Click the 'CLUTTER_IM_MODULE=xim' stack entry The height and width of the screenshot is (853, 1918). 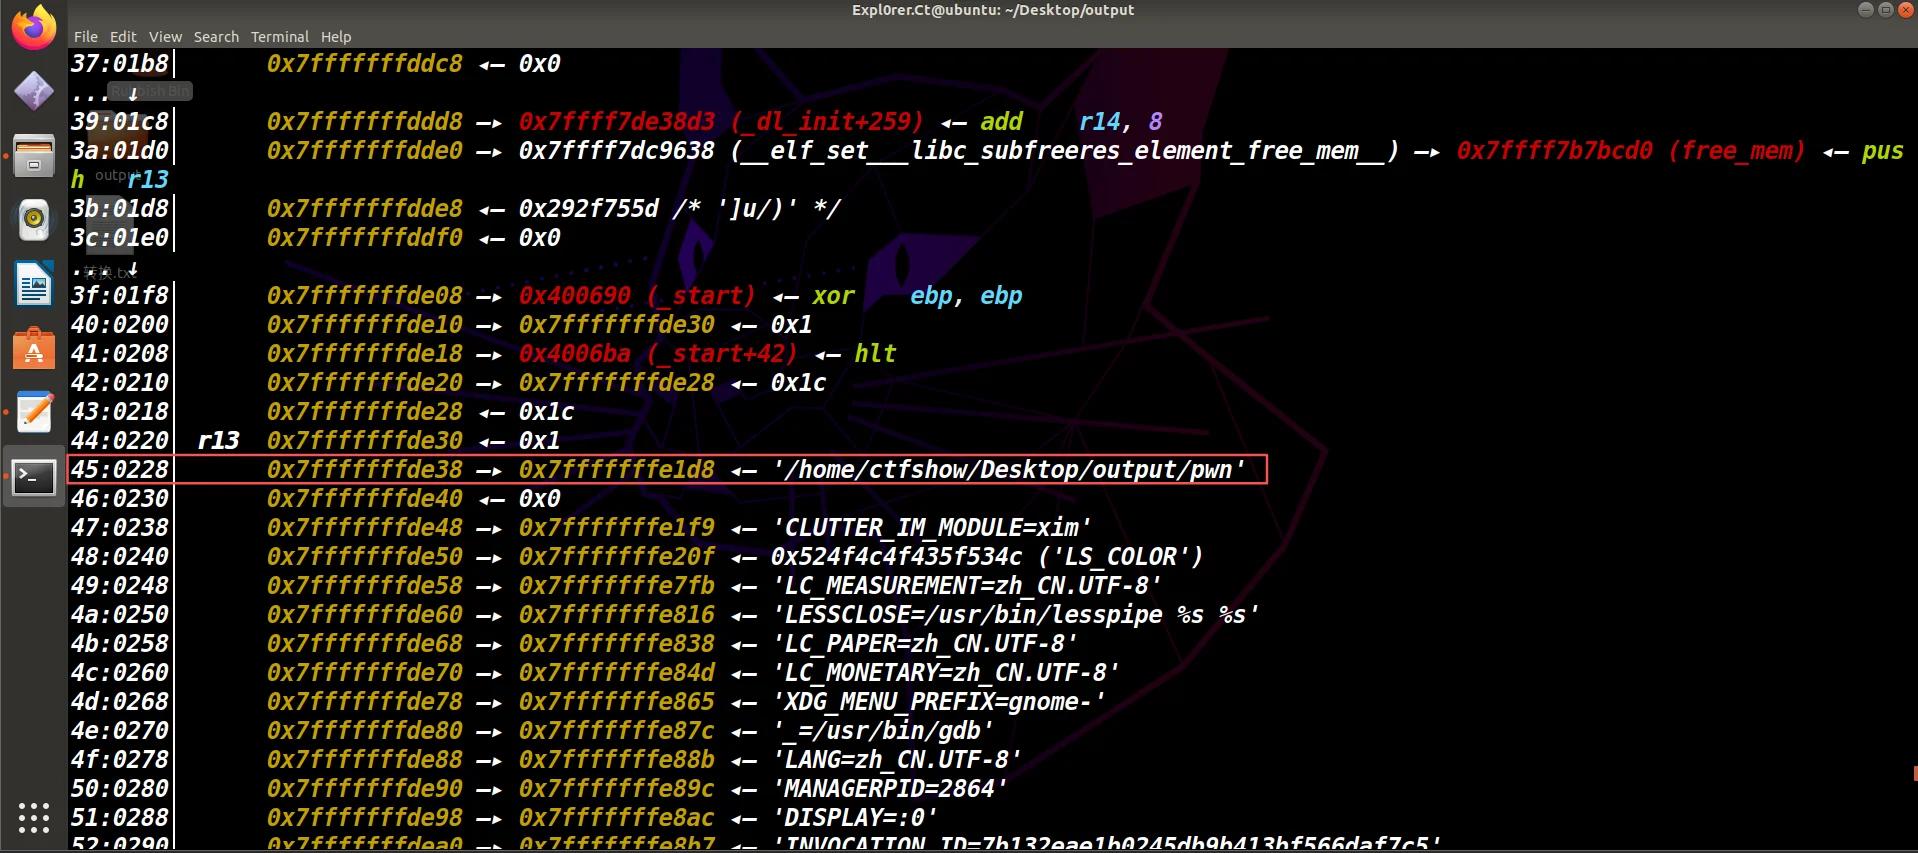tap(931, 528)
